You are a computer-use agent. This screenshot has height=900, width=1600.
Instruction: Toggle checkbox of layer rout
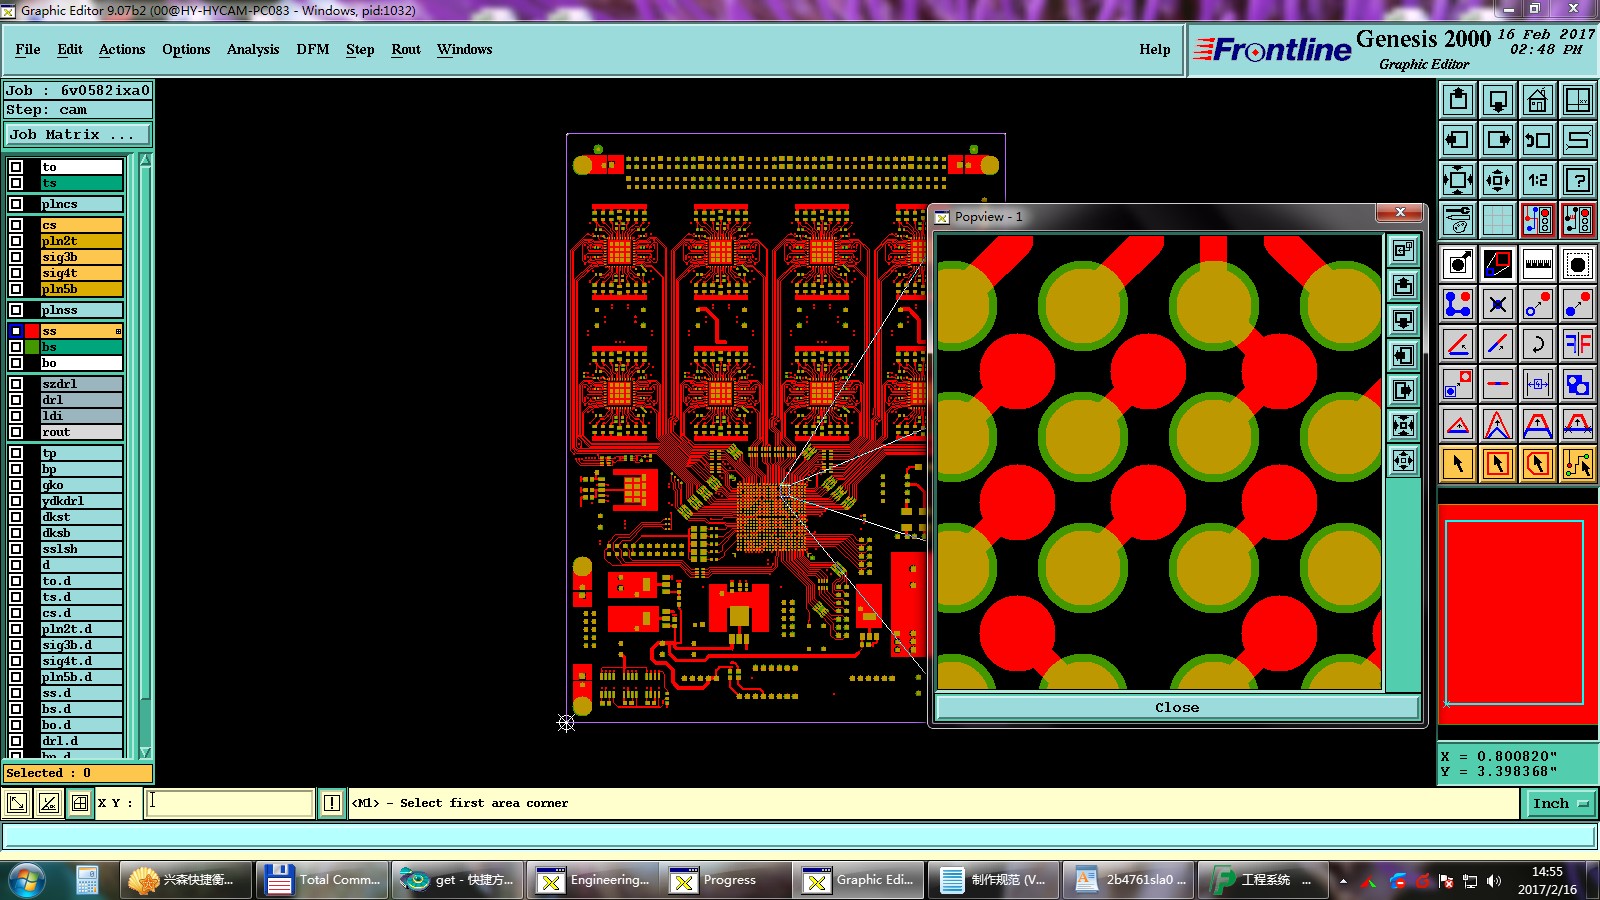click(x=16, y=432)
